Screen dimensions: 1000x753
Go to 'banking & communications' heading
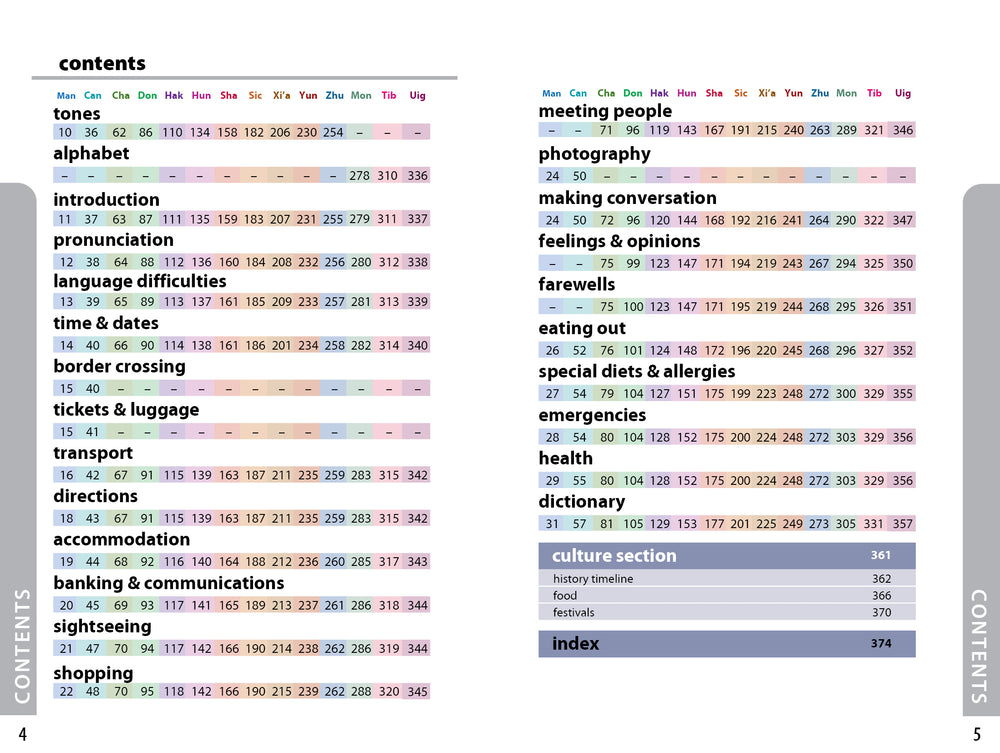[168, 583]
